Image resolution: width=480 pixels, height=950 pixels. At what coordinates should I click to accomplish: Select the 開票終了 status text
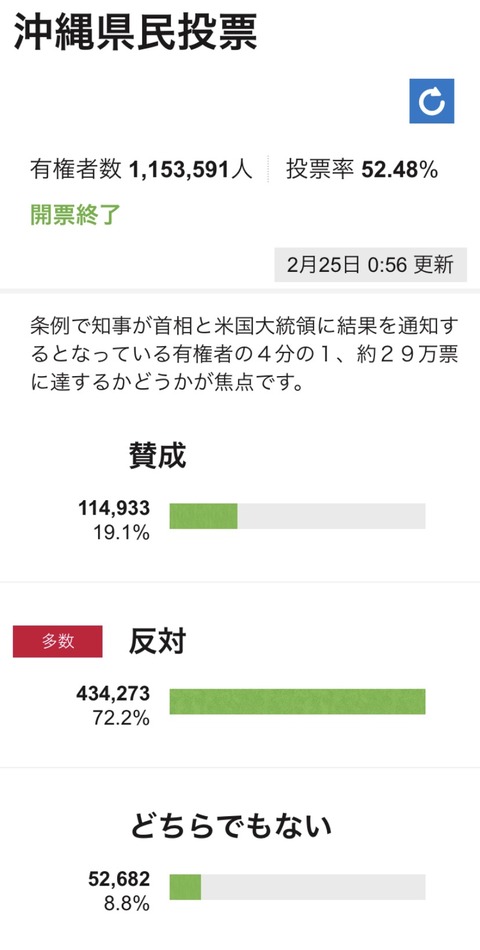[x=76, y=215]
